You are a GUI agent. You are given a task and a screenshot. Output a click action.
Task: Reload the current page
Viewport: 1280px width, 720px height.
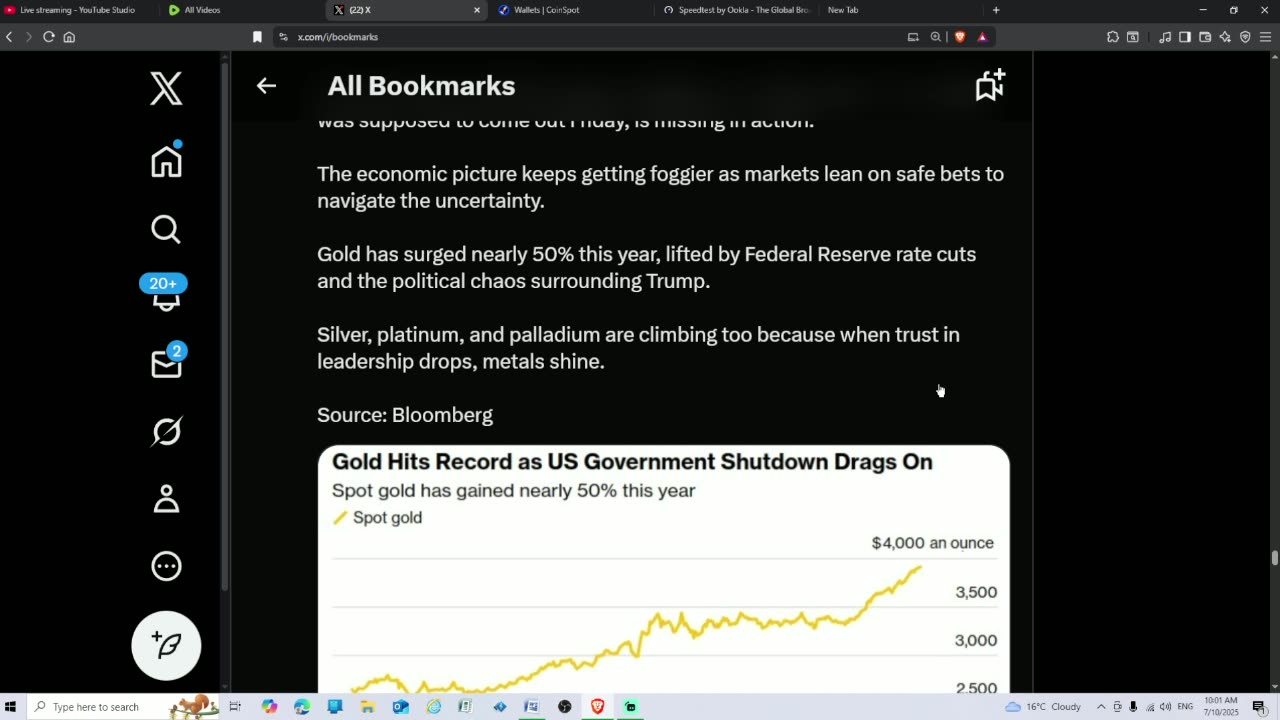click(x=48, y=37)
